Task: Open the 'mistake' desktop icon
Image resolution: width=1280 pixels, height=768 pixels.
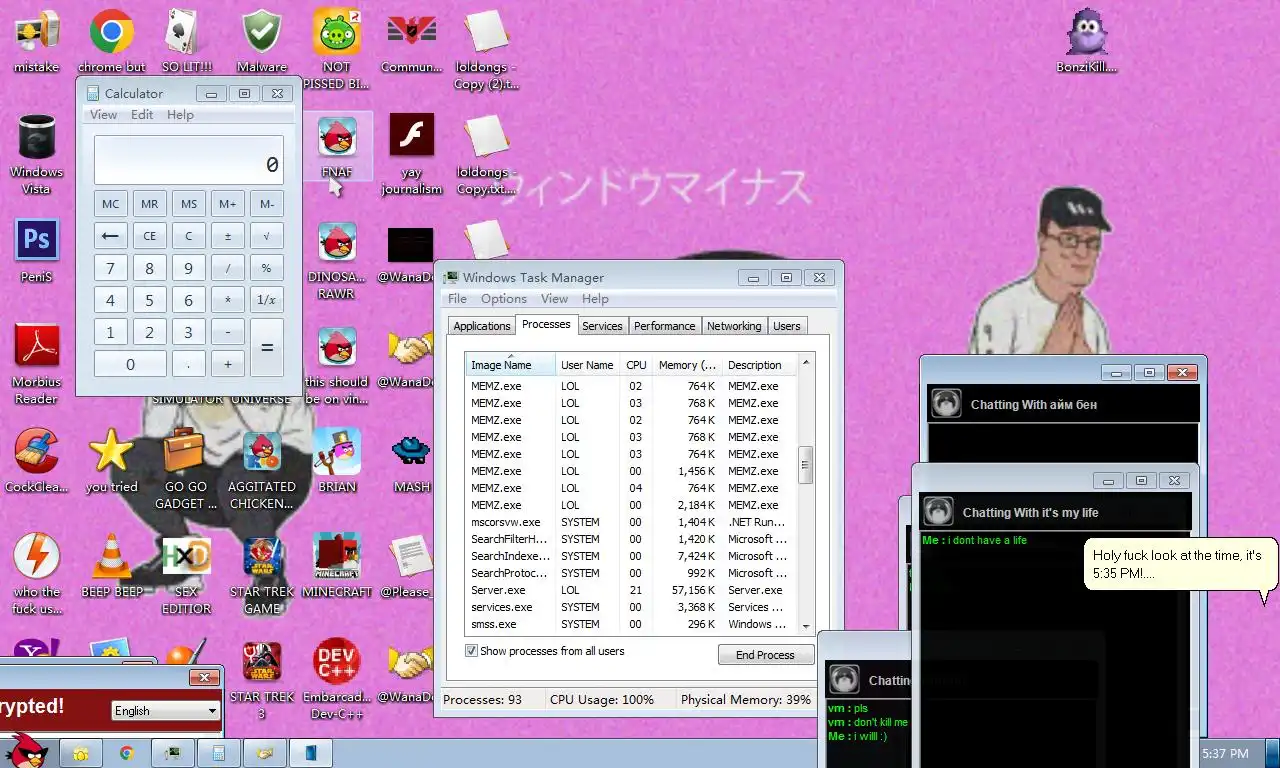Action: click(x=37, y=40)
